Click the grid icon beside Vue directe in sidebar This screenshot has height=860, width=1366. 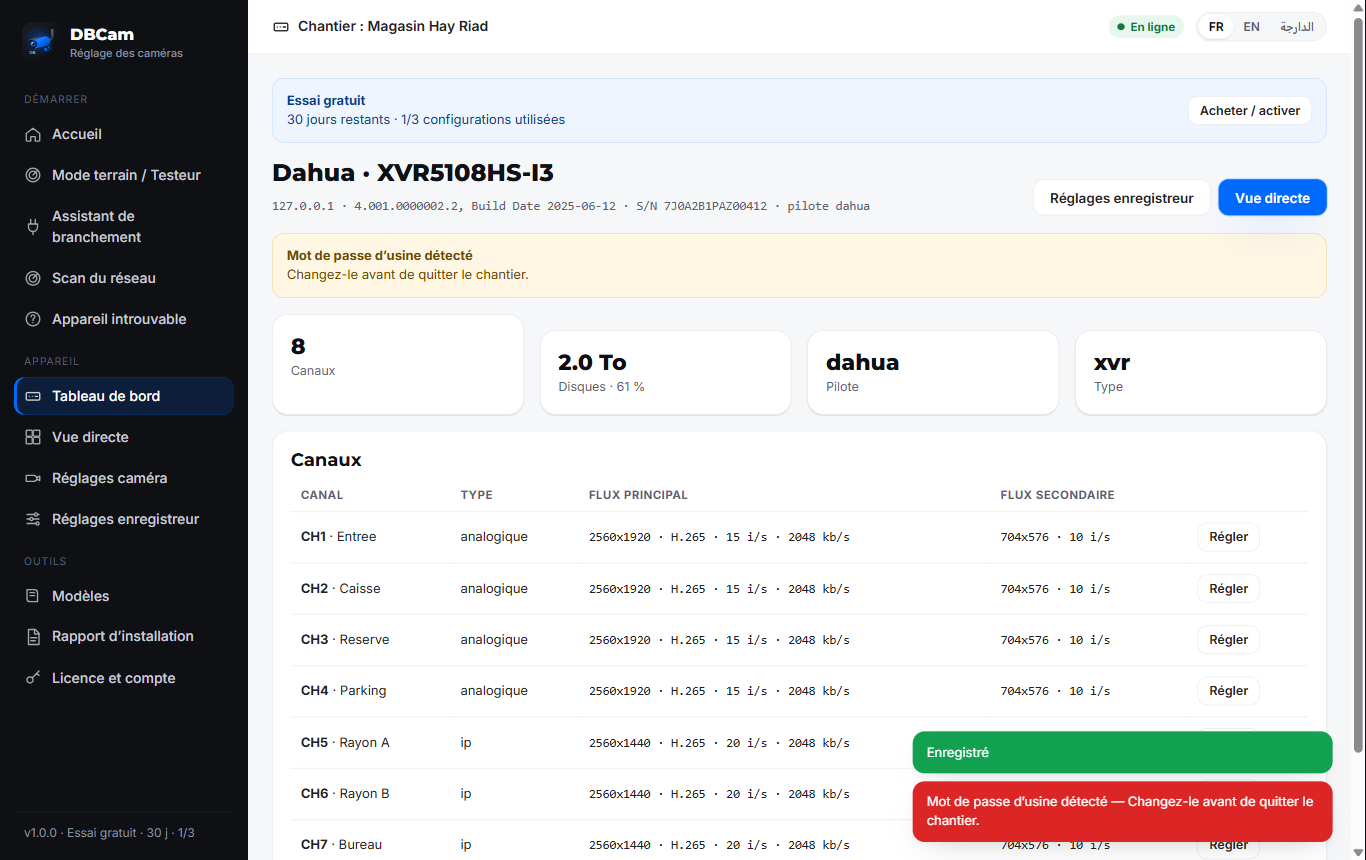coord(33,438)
